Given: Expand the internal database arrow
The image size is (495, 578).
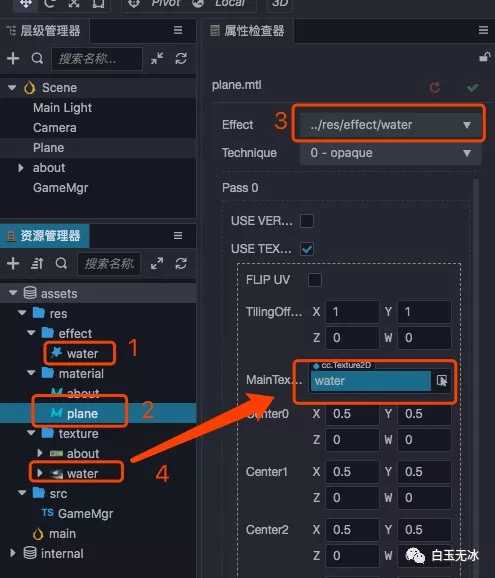Looking at the screenshot, I should click(x=13, y=553).
